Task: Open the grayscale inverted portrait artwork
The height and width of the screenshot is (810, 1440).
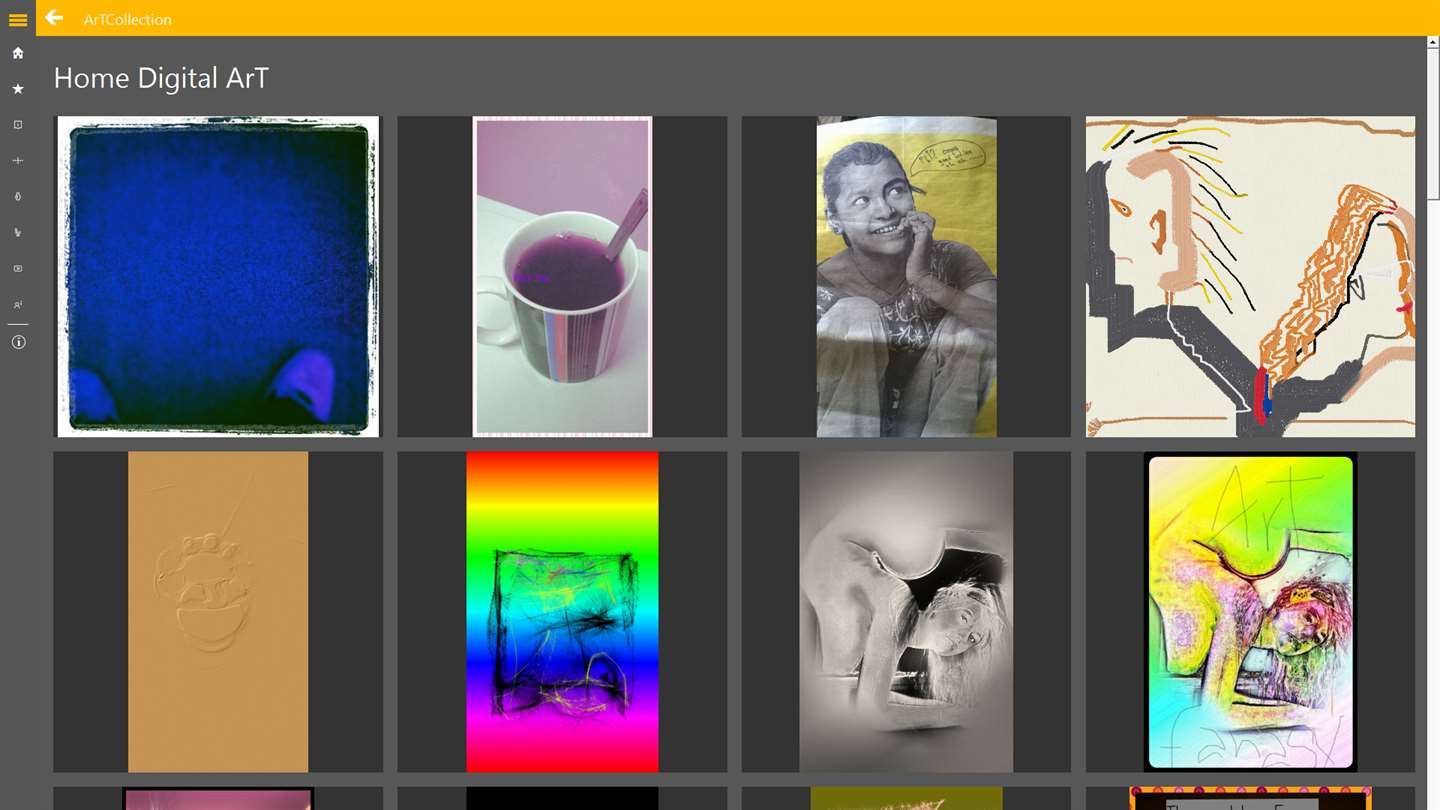Action: pos(906,612)
